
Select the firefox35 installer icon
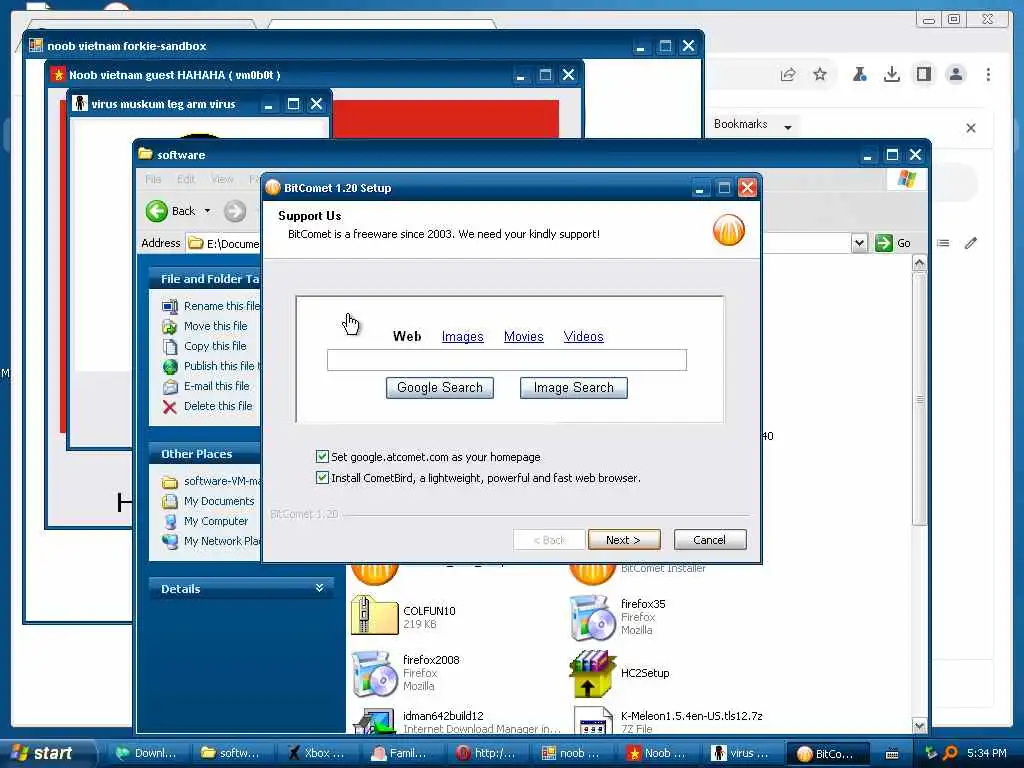coord(592,617)
